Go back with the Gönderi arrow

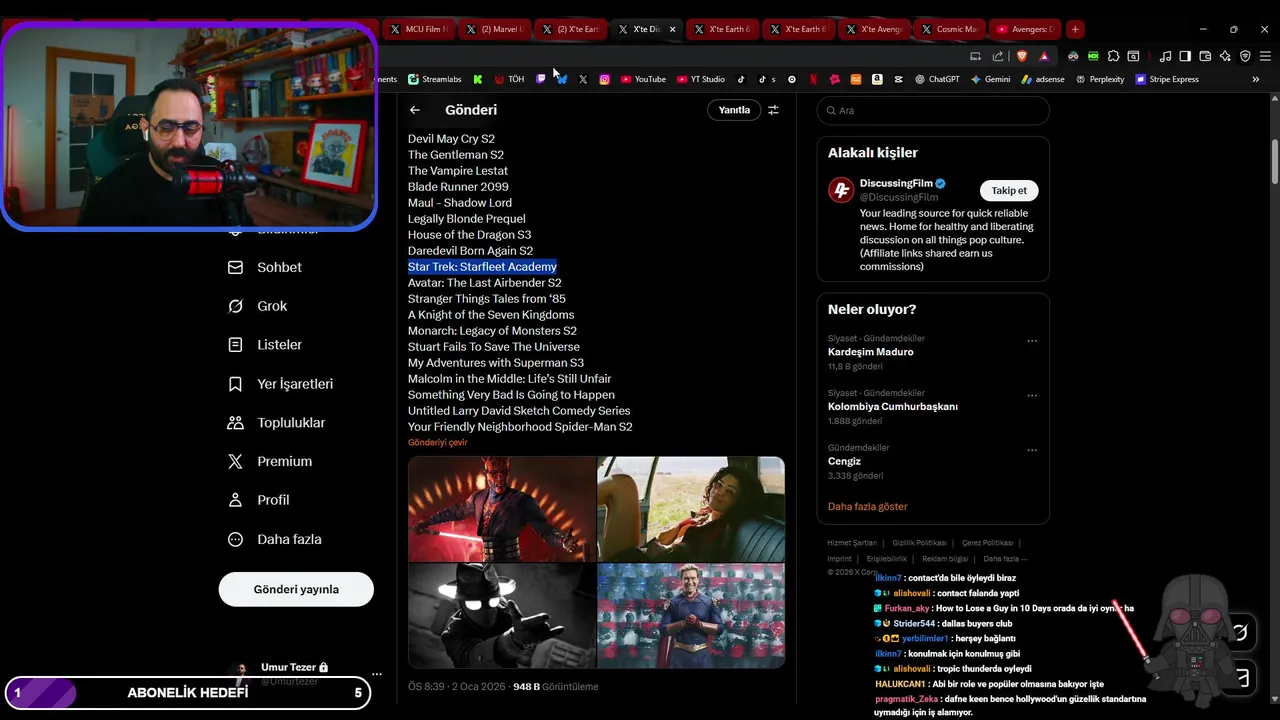(415, 110)
